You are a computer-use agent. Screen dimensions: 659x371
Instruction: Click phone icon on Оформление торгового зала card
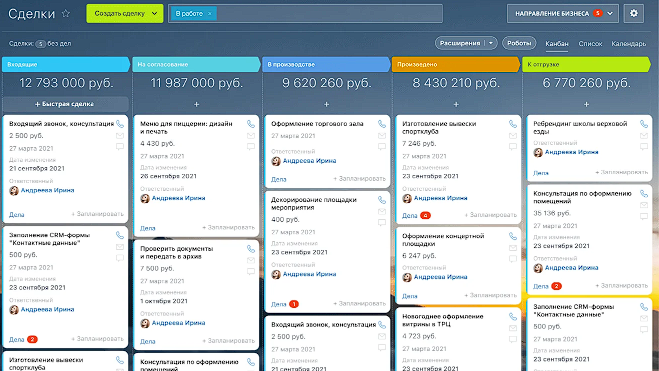coord(382,124)
